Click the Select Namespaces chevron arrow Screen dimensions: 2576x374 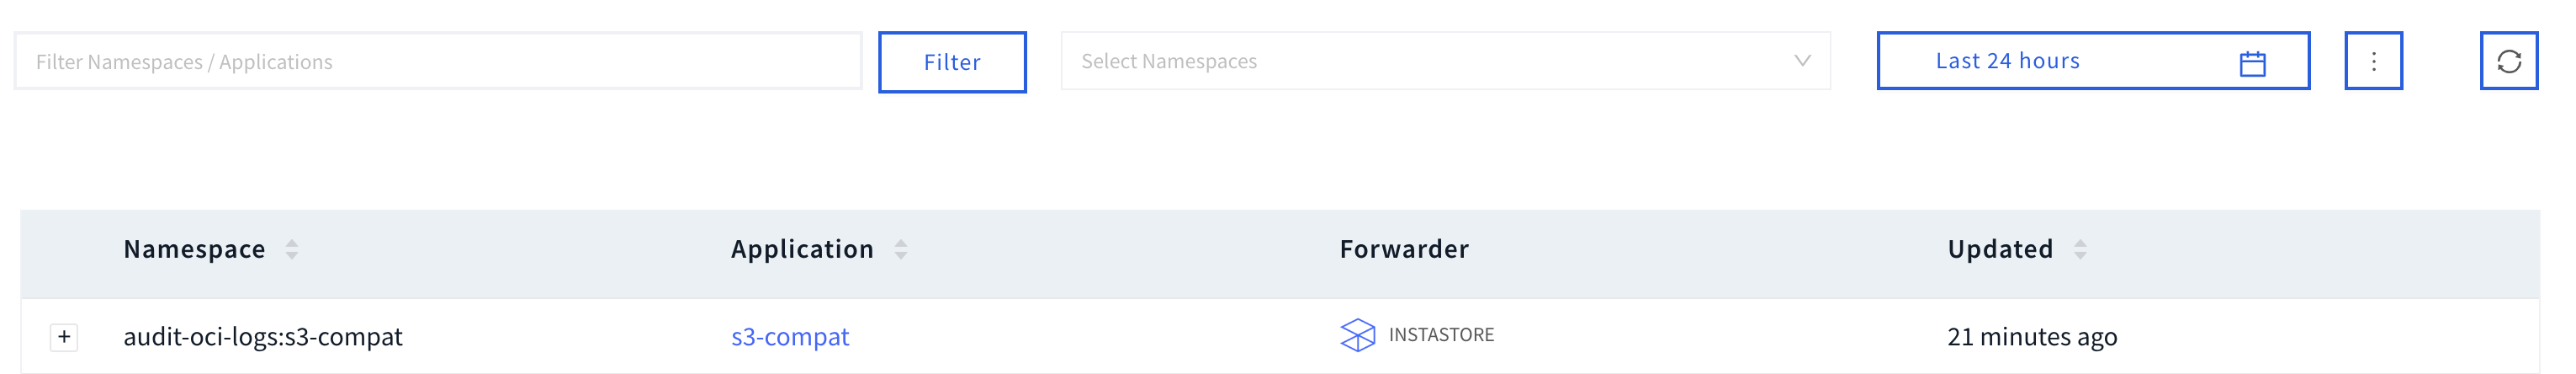pos(1801,61)
